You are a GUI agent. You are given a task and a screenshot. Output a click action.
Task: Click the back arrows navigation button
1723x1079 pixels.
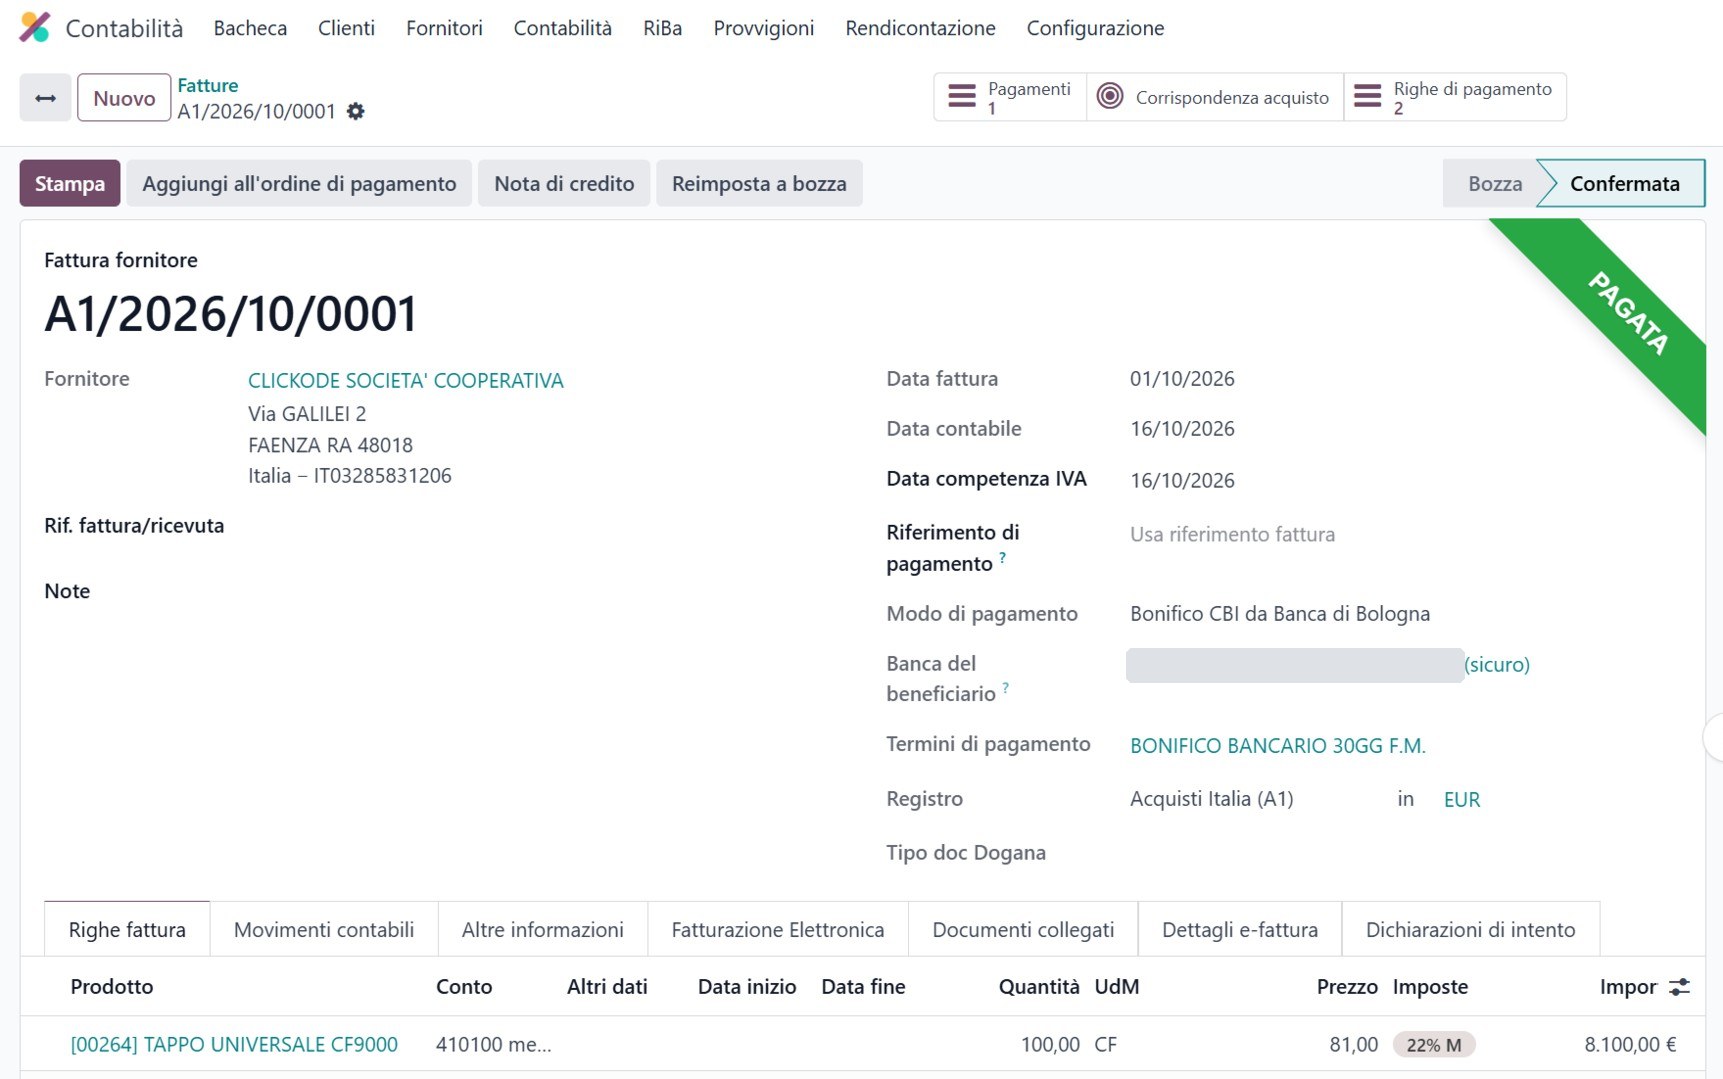click(45, 98)
